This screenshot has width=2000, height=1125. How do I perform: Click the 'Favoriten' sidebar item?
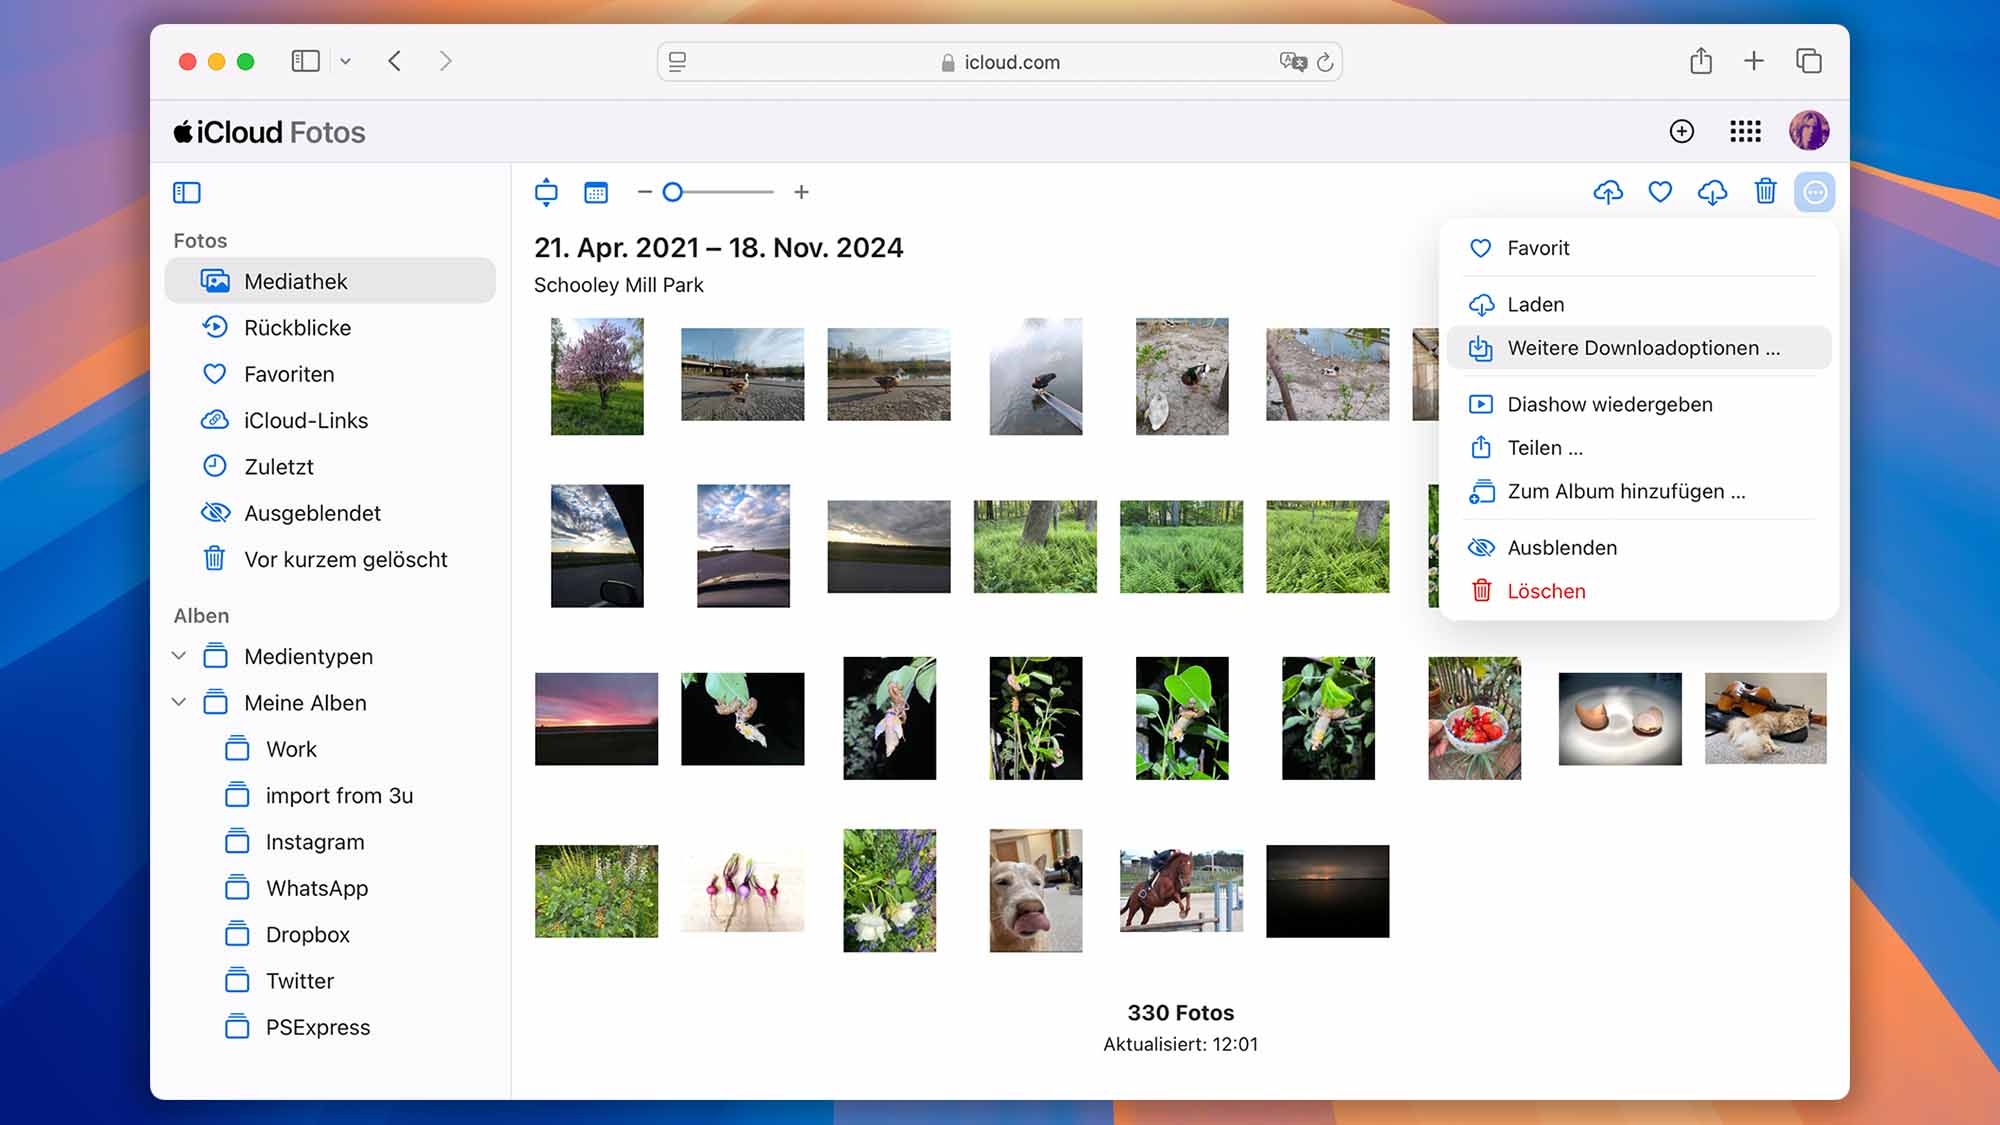click(288, 374)
